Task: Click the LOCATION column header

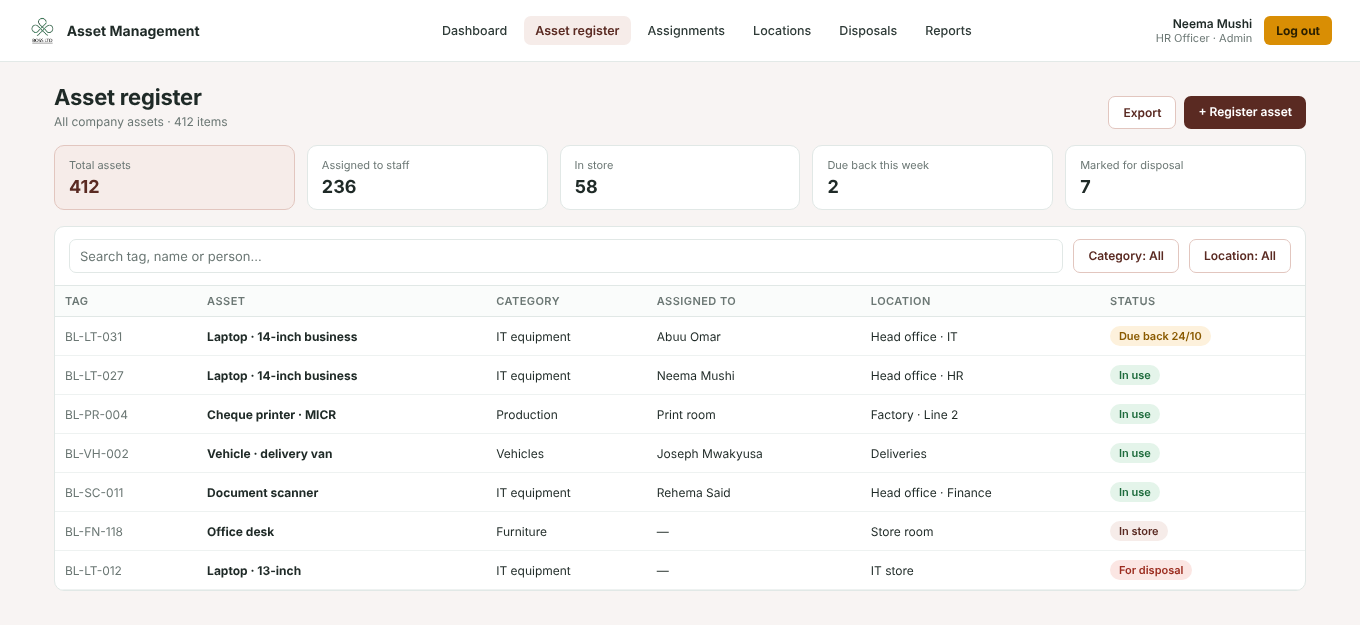Action: [901, 301]
